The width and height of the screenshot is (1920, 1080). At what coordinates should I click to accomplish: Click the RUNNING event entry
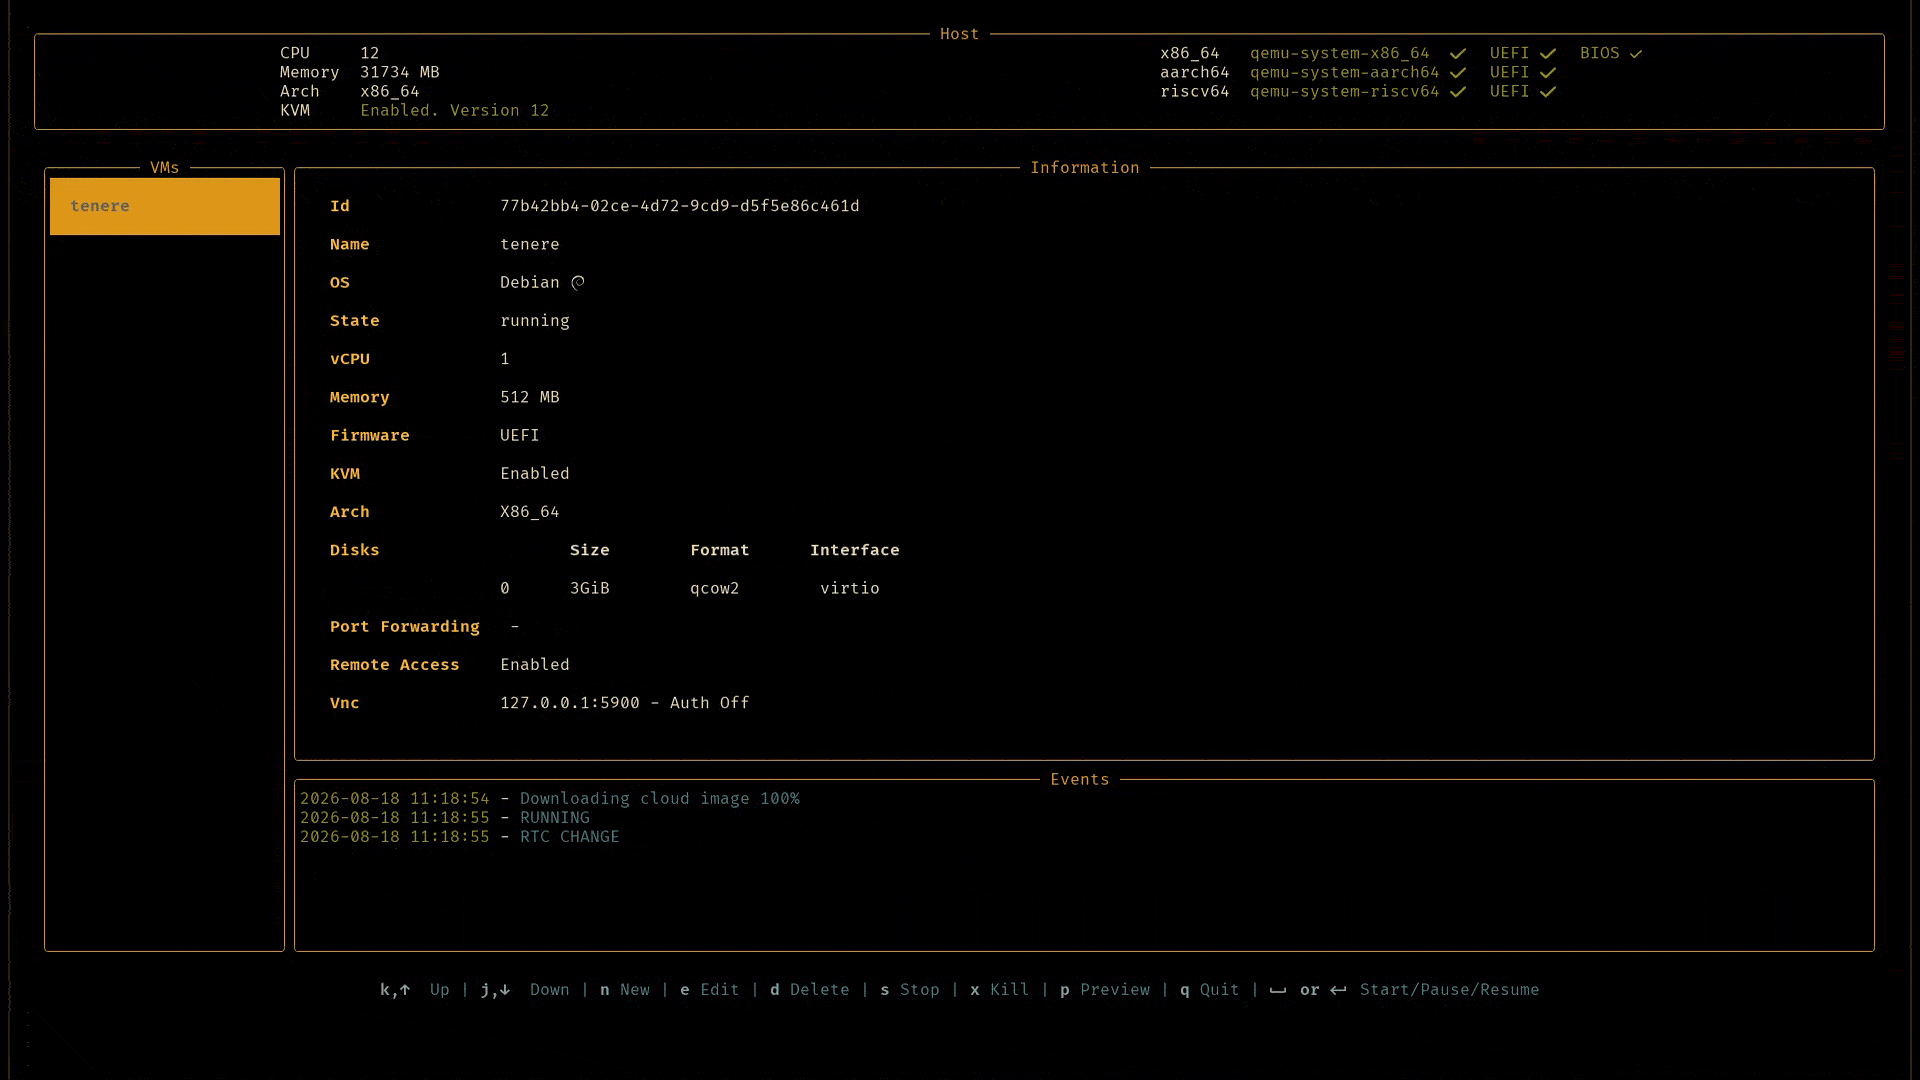555,818
